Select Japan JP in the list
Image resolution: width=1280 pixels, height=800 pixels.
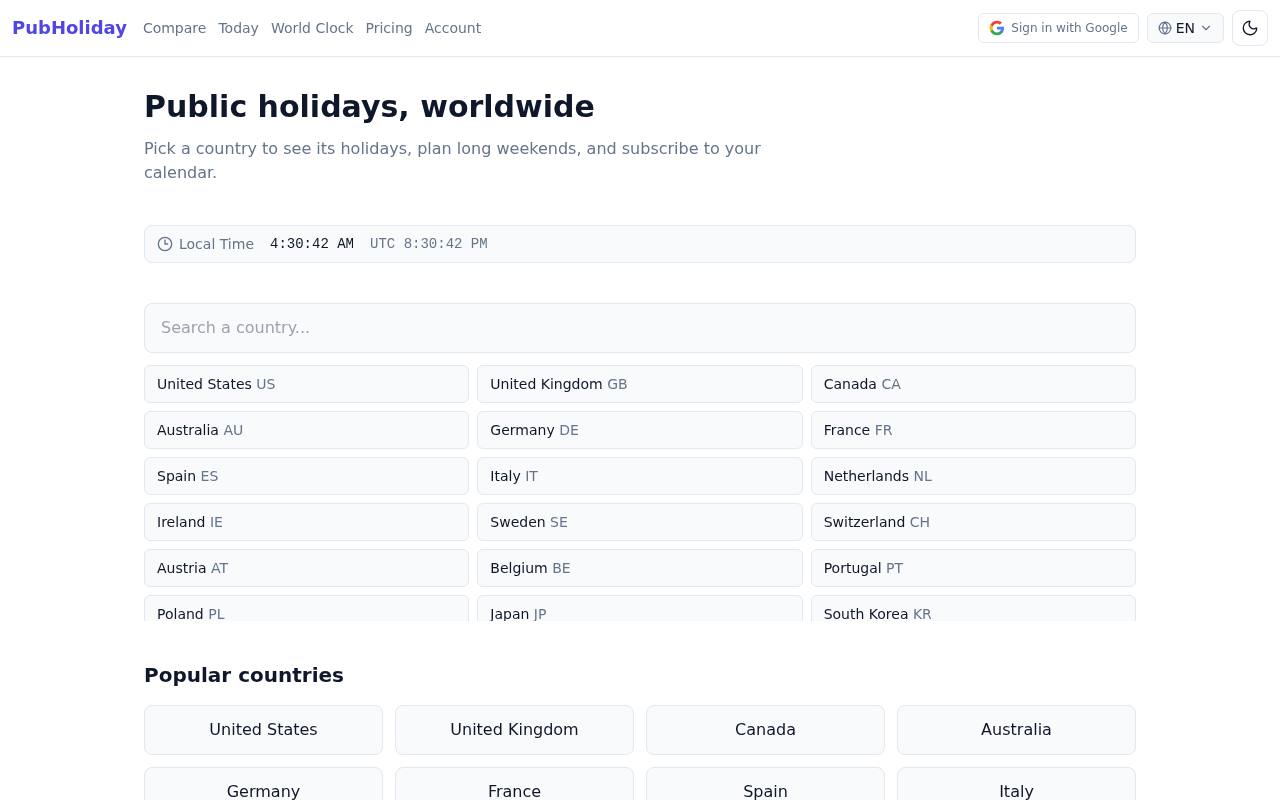pos(640,609)
